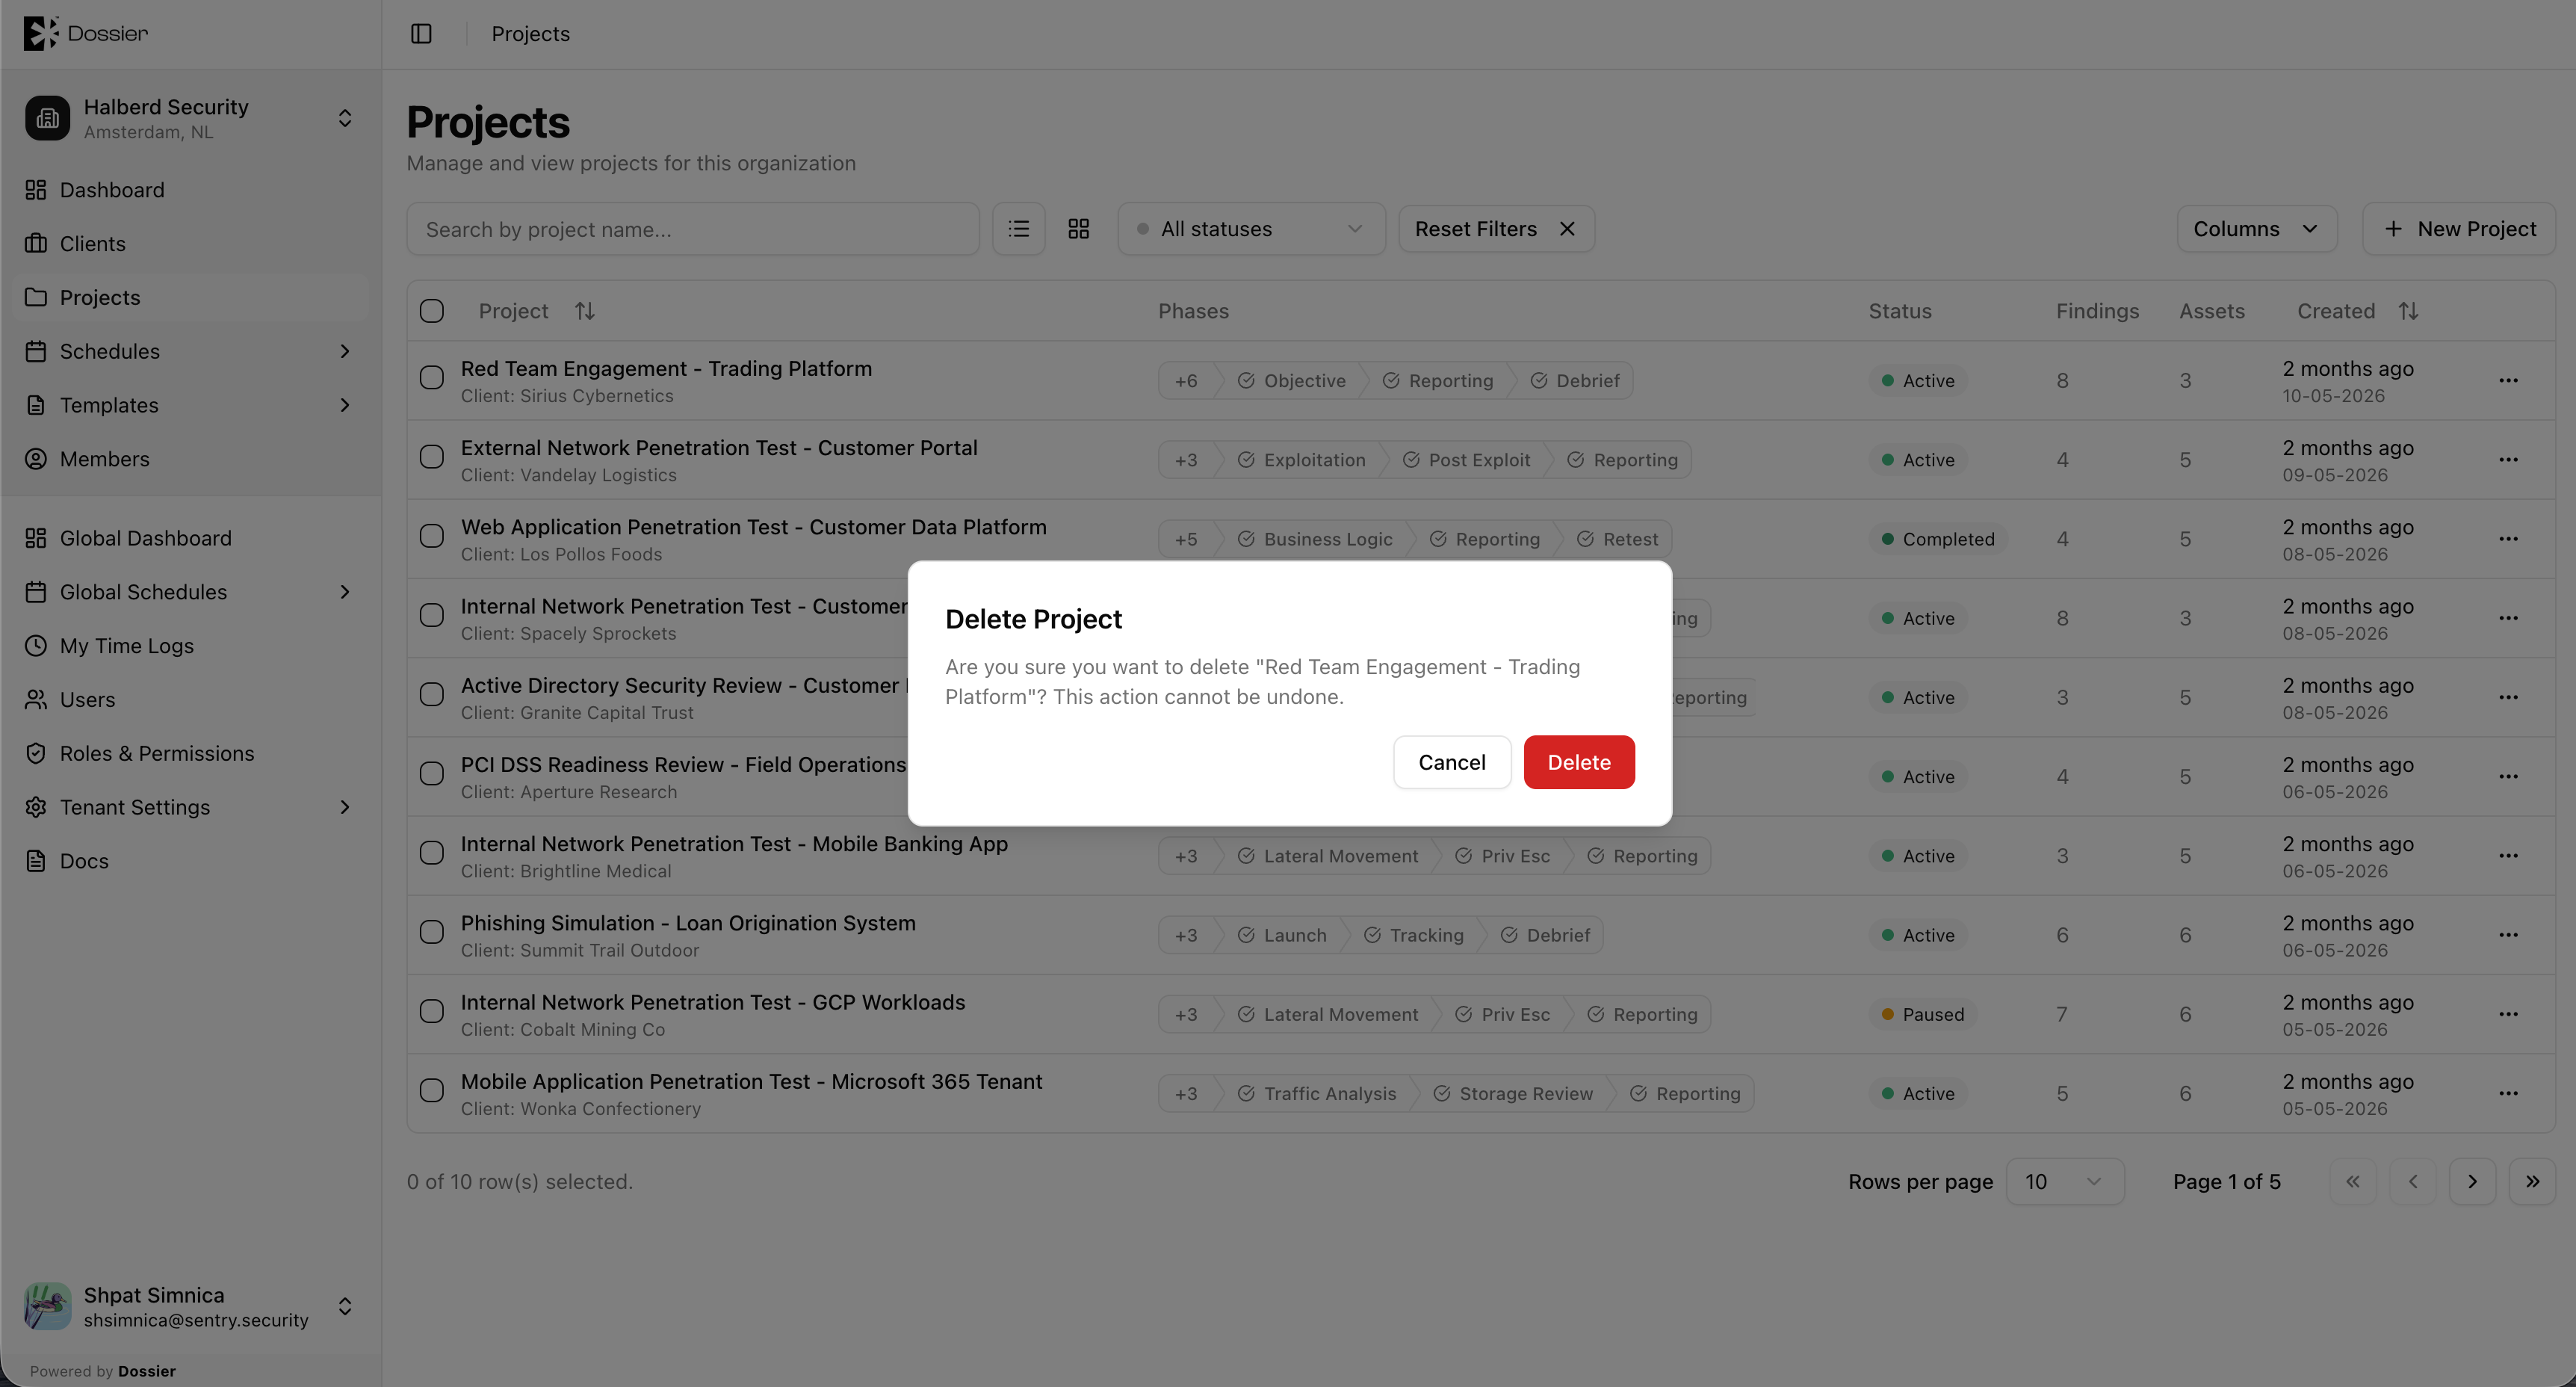
Task: Select the Web Application Penetration Test checkbox
Action: pyautogui.click(x=432, y=536)
